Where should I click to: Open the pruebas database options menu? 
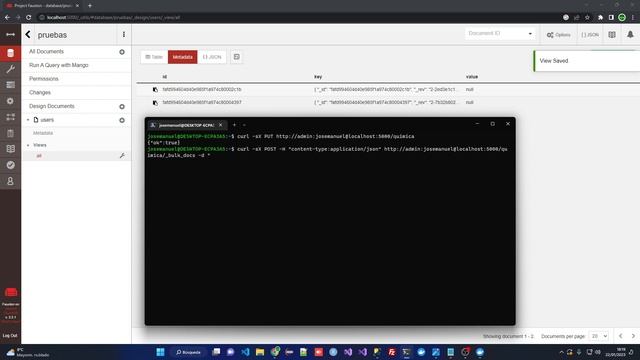point(124,35)
